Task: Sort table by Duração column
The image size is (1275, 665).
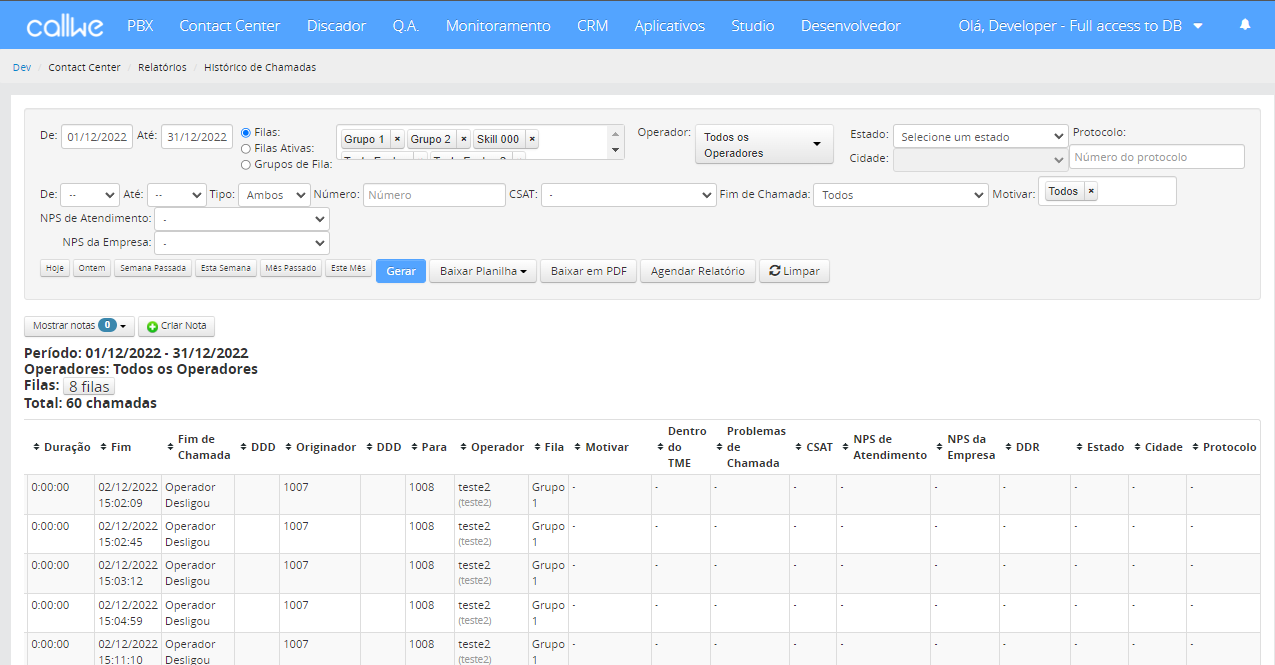Action: click(x=62, y=447)
